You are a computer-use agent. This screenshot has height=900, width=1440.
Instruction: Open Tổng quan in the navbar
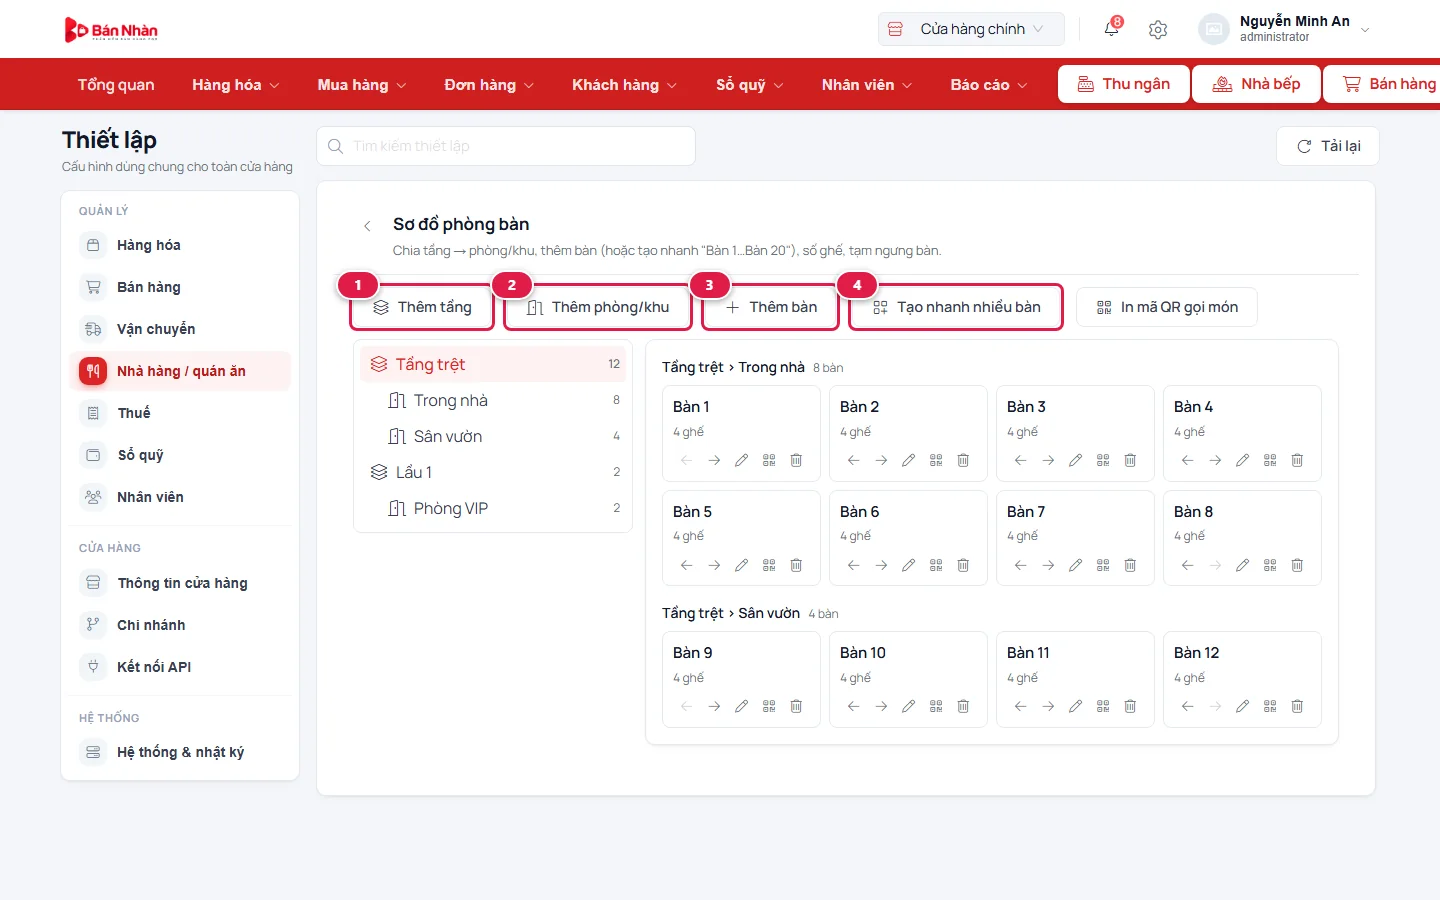116,85
